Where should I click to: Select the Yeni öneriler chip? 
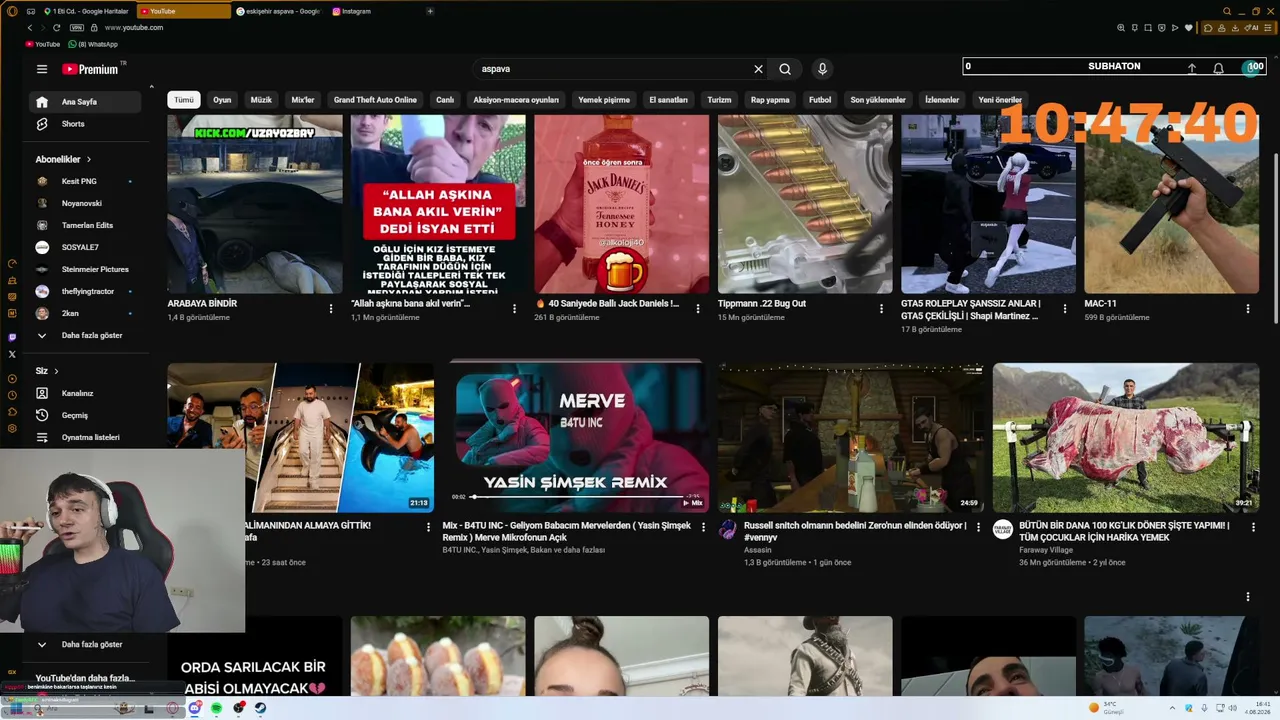pyautogui.click(x=1000, y=100)
